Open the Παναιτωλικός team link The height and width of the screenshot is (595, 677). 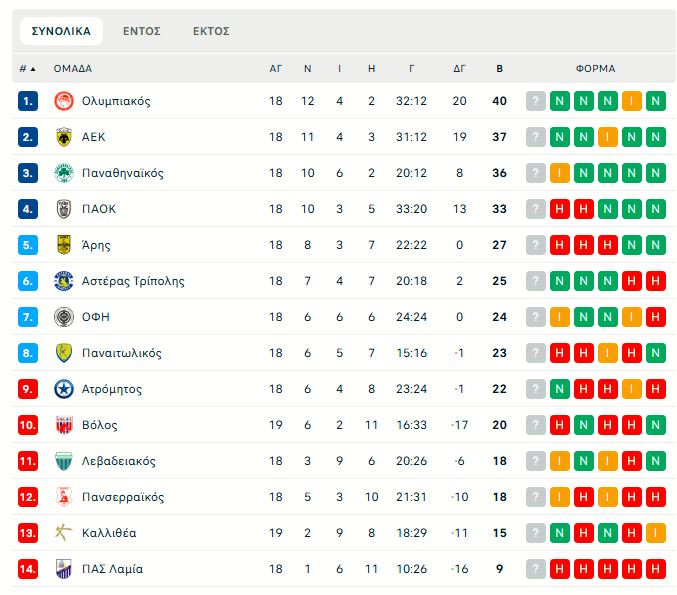122,353
